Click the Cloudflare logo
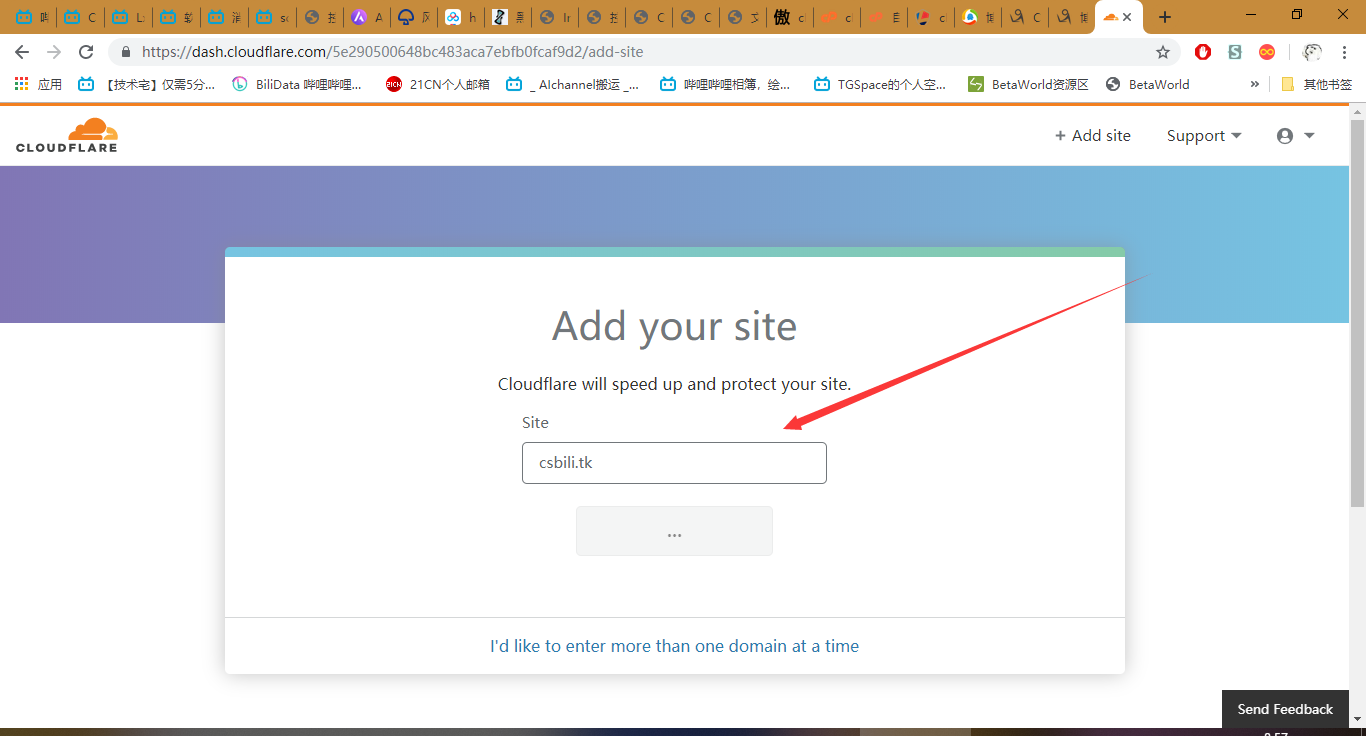The width and height of the screenshot is (1366, 736). coord(67,135)
